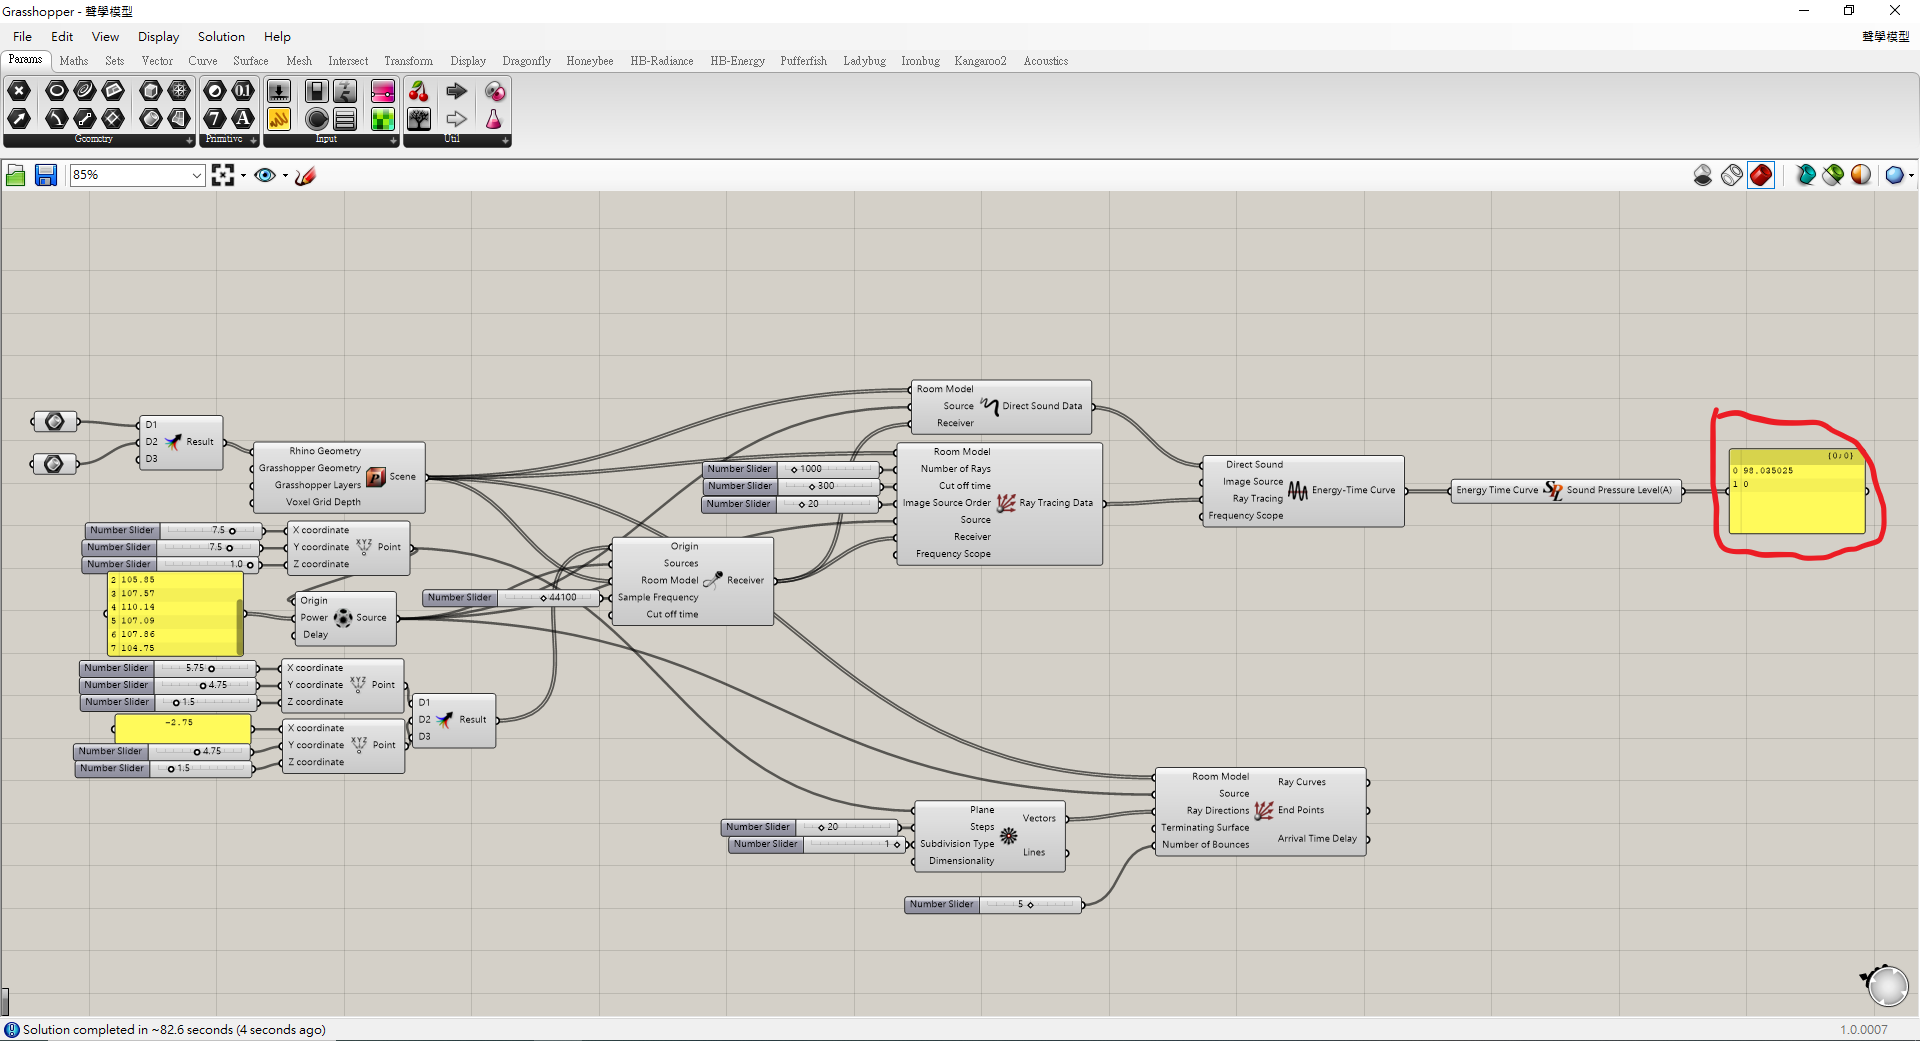Image resolution: width=1920 pixels, height=1041 pixels.
Task: Open the zoom extents options arrow
Action: tap(243, 176)
